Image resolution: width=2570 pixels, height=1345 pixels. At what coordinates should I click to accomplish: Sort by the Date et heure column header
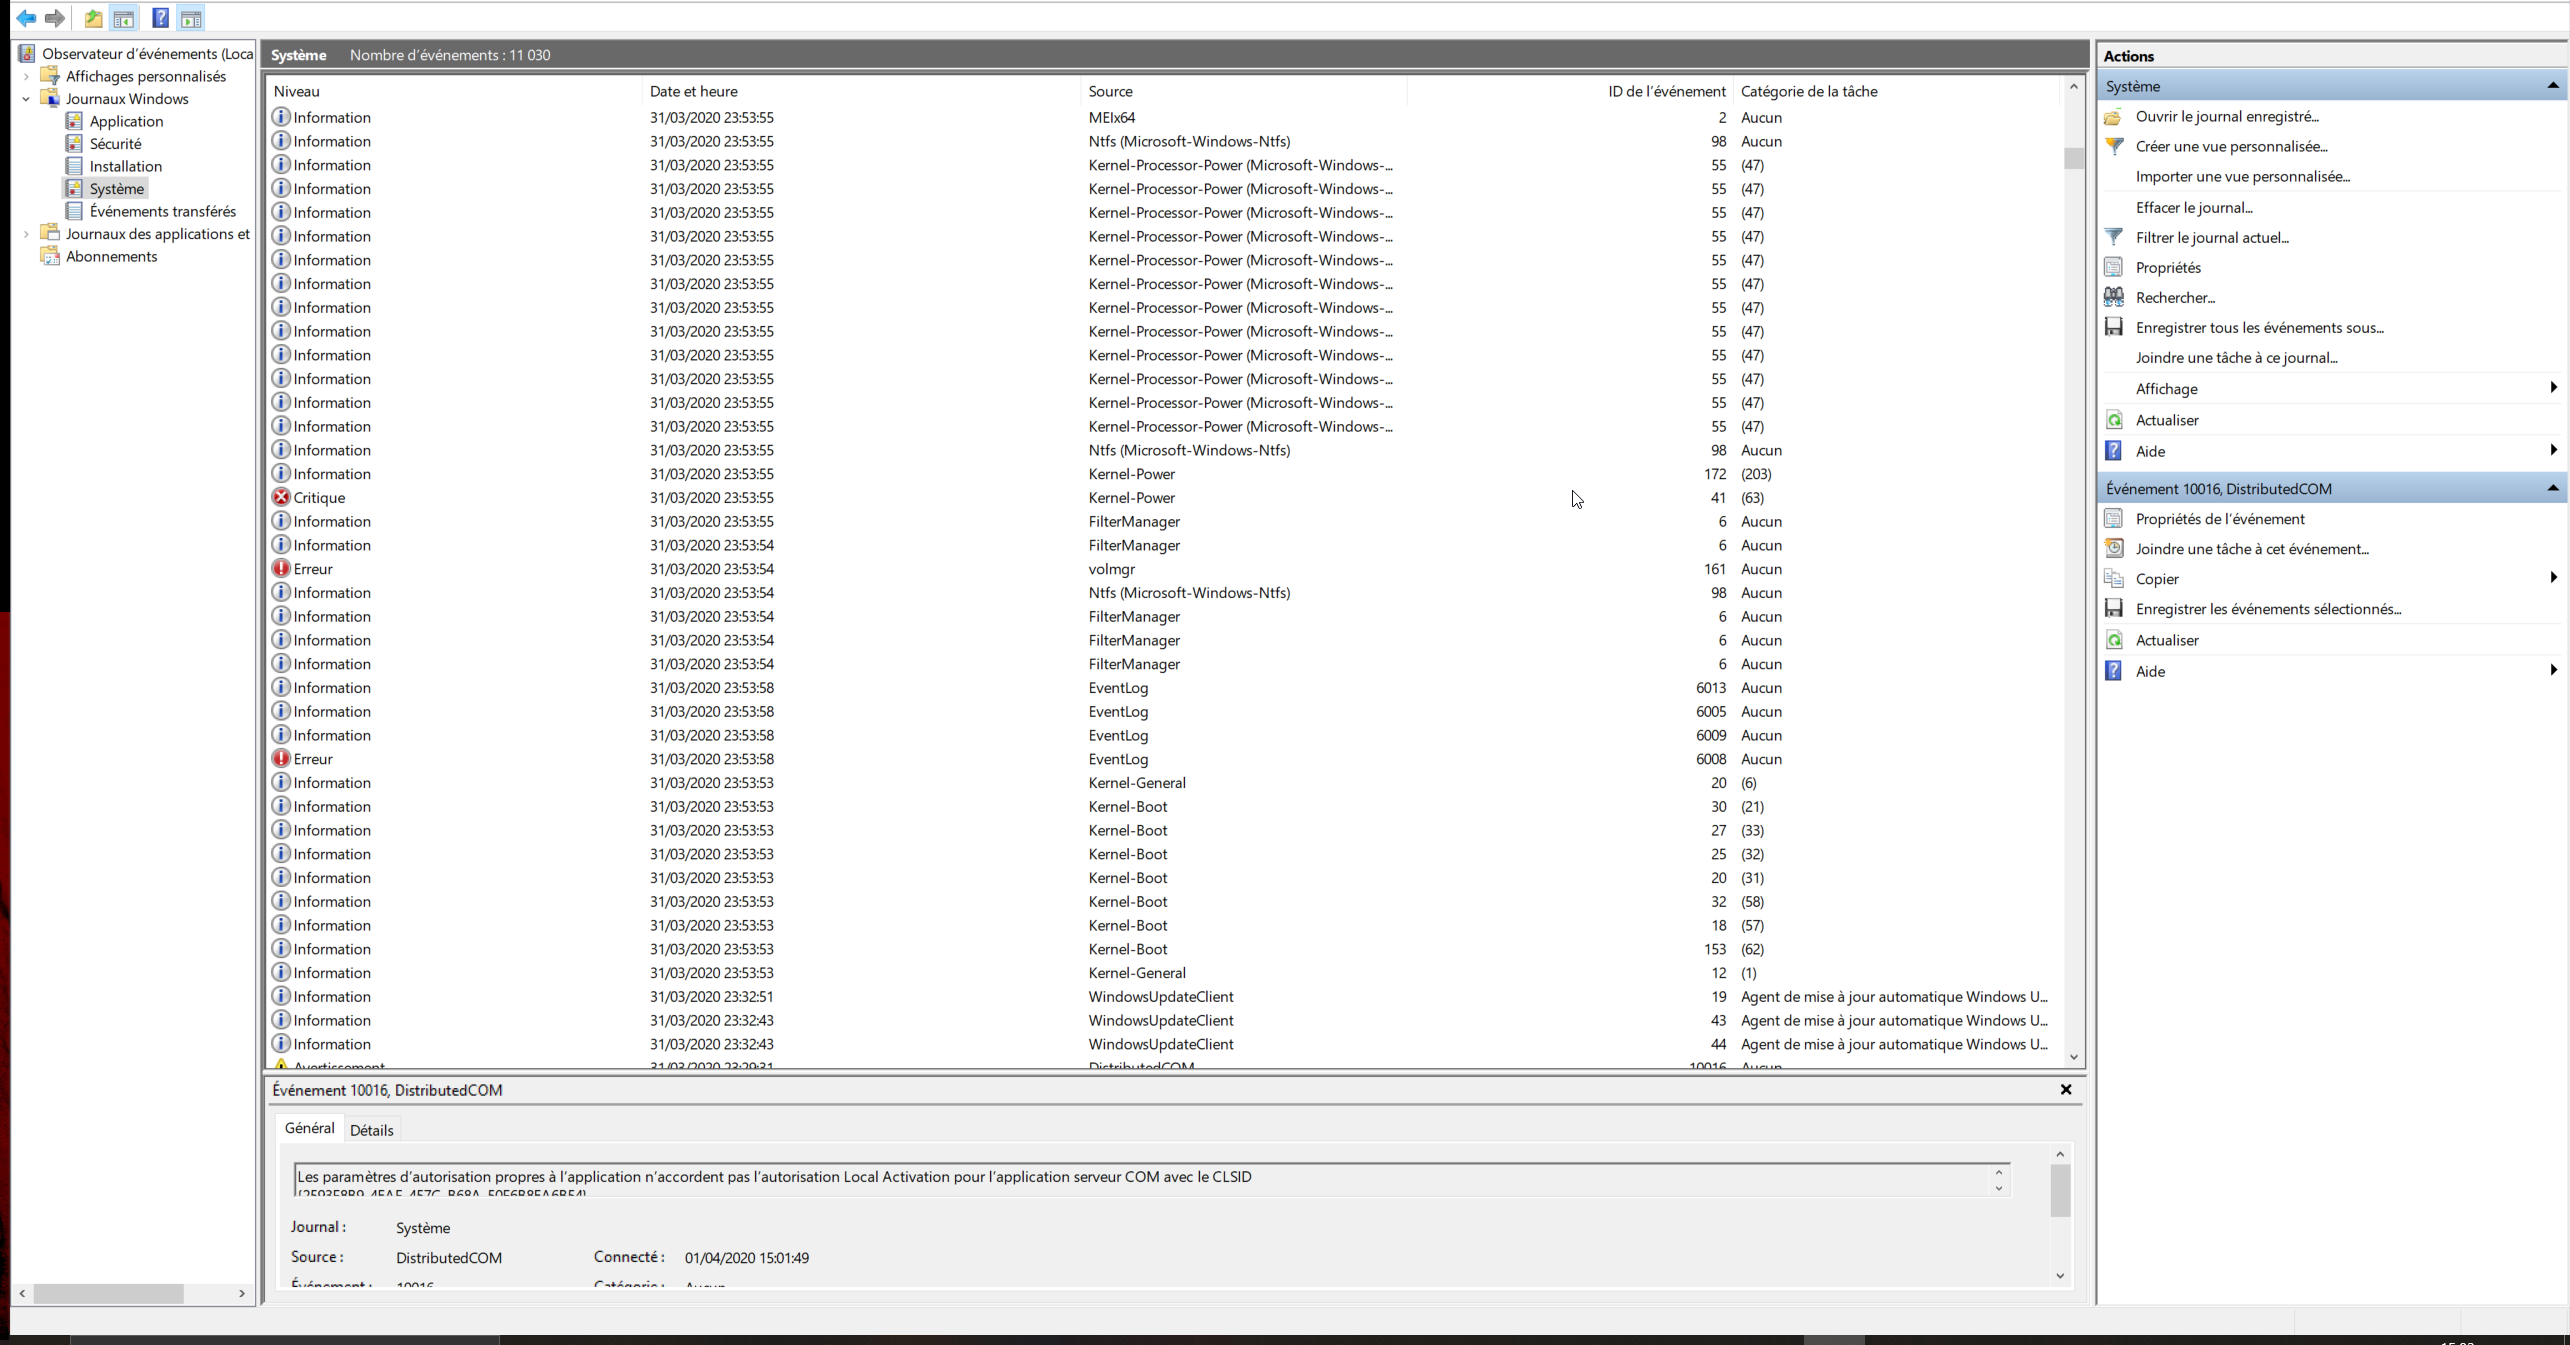[x=693, y=91]
